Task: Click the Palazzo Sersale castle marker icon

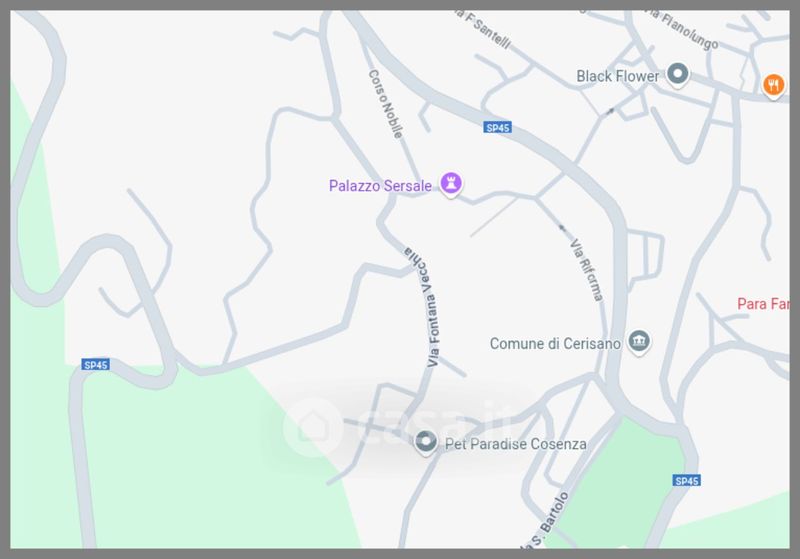Action: pyautogui.click(x=451, y=184)
